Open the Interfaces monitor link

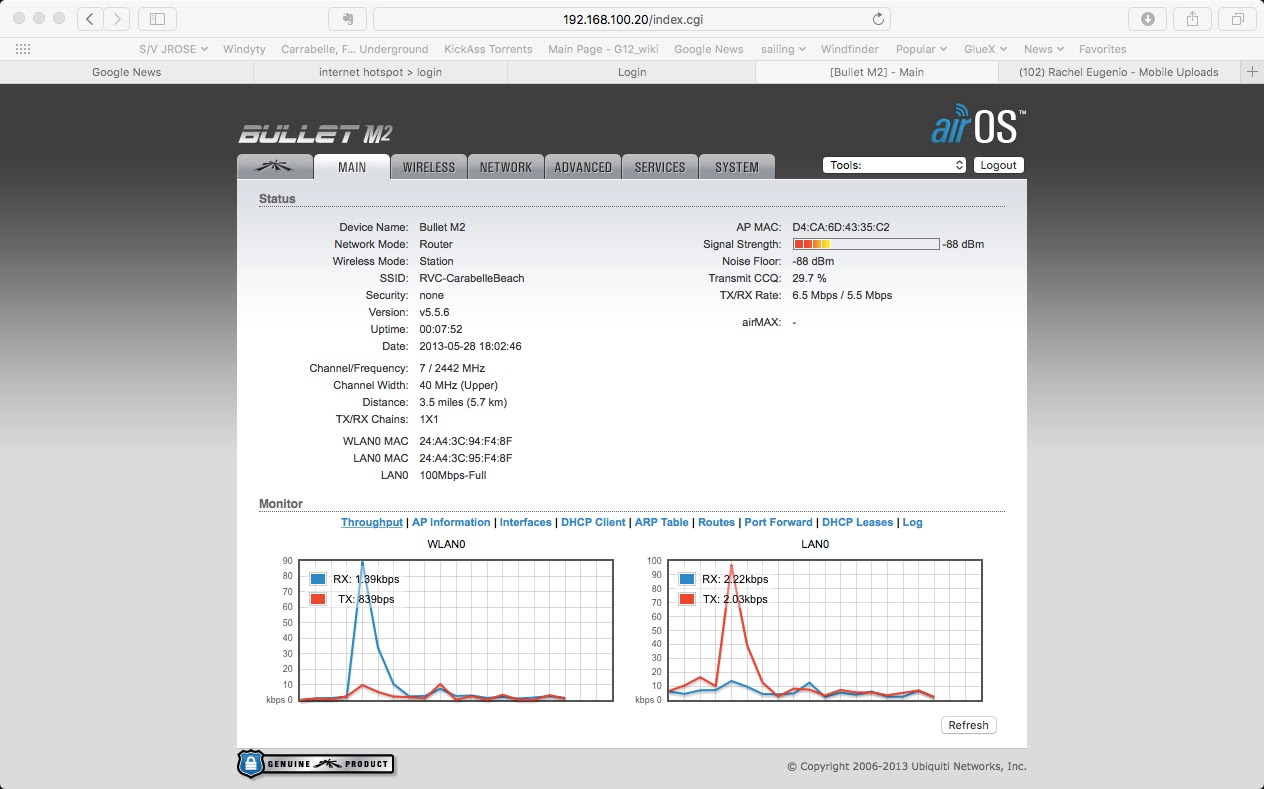point(526,522)
